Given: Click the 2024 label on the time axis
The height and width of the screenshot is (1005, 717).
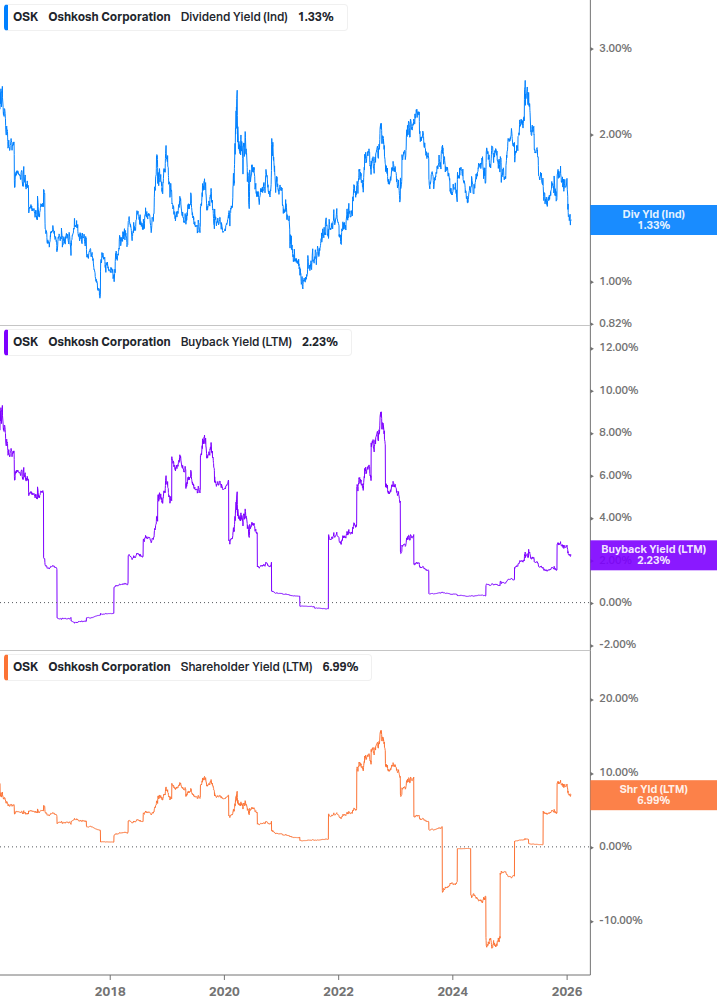Looking at the screenshot, I should click(453, 992).
